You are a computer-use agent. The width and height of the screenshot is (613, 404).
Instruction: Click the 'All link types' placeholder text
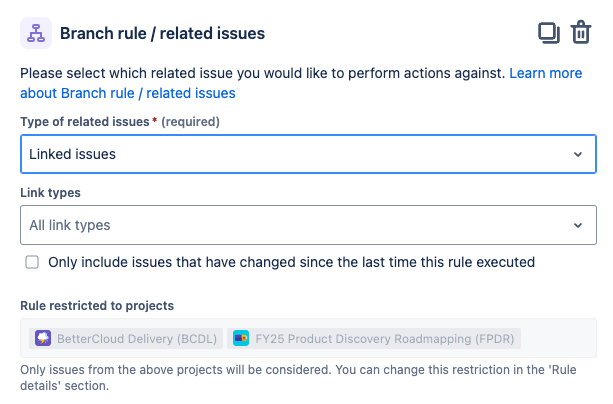click(70, 225)
